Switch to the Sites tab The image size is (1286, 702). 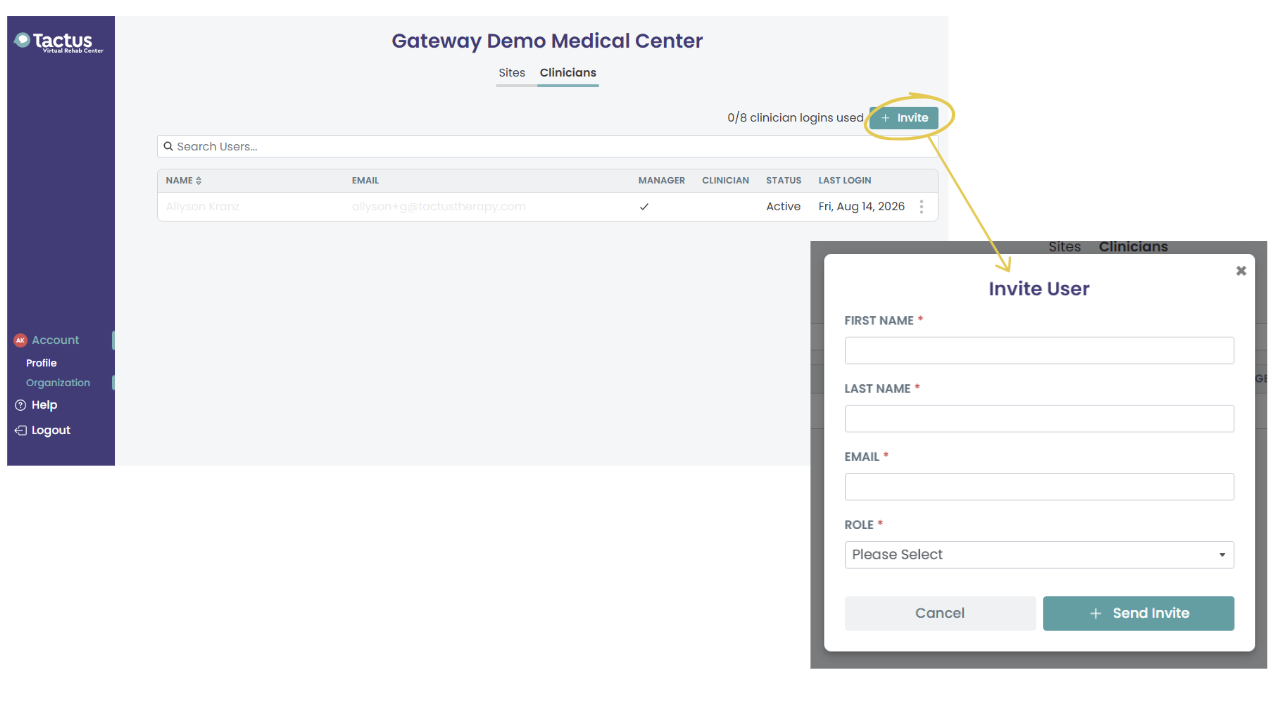(512, 73)
